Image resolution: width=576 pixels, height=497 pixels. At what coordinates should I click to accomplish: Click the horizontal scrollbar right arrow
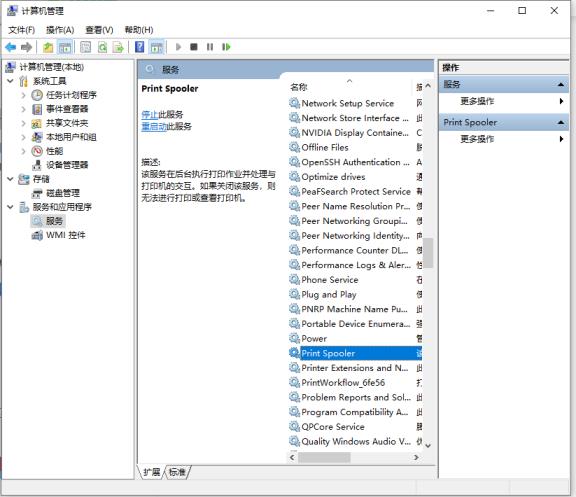pyautogui.click(x=416, y=457)
